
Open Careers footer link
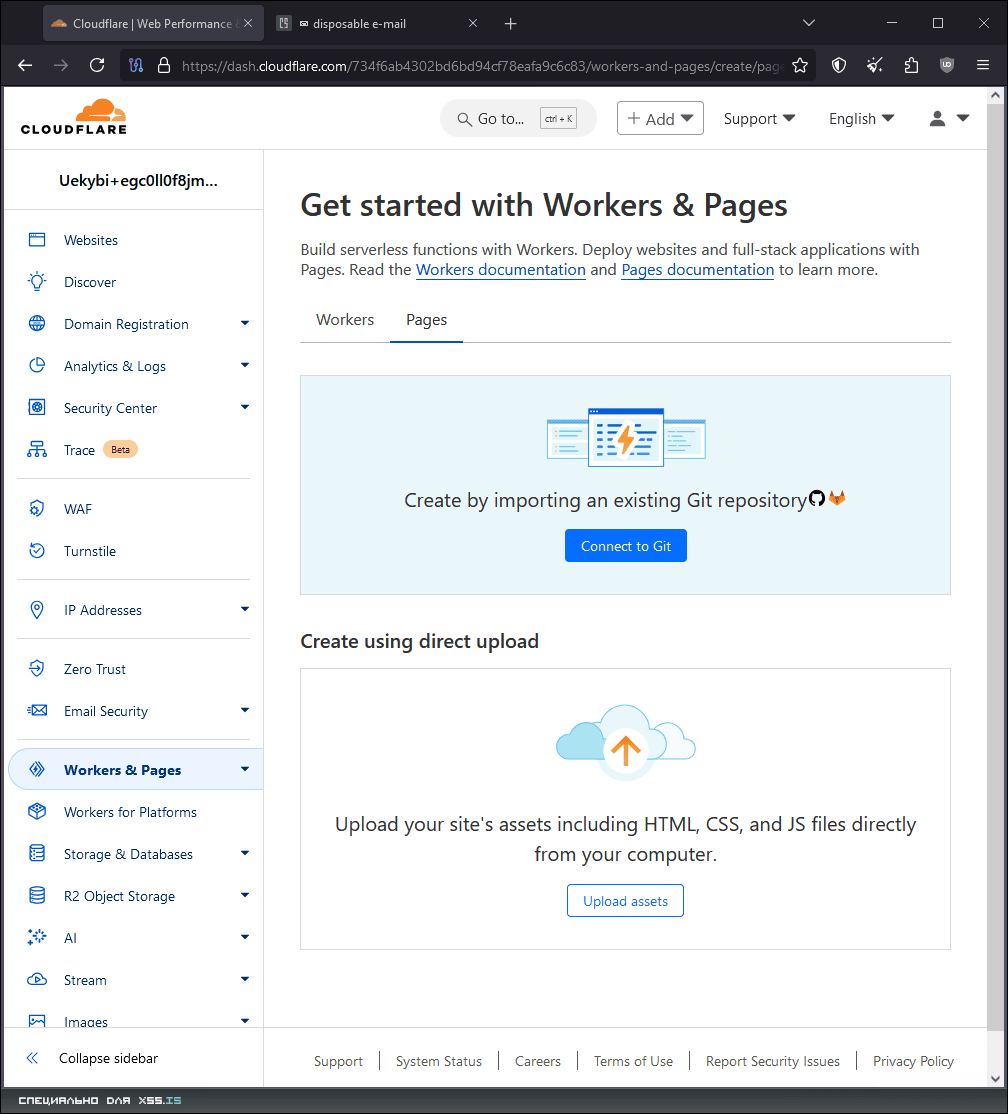click(538, 1061)
